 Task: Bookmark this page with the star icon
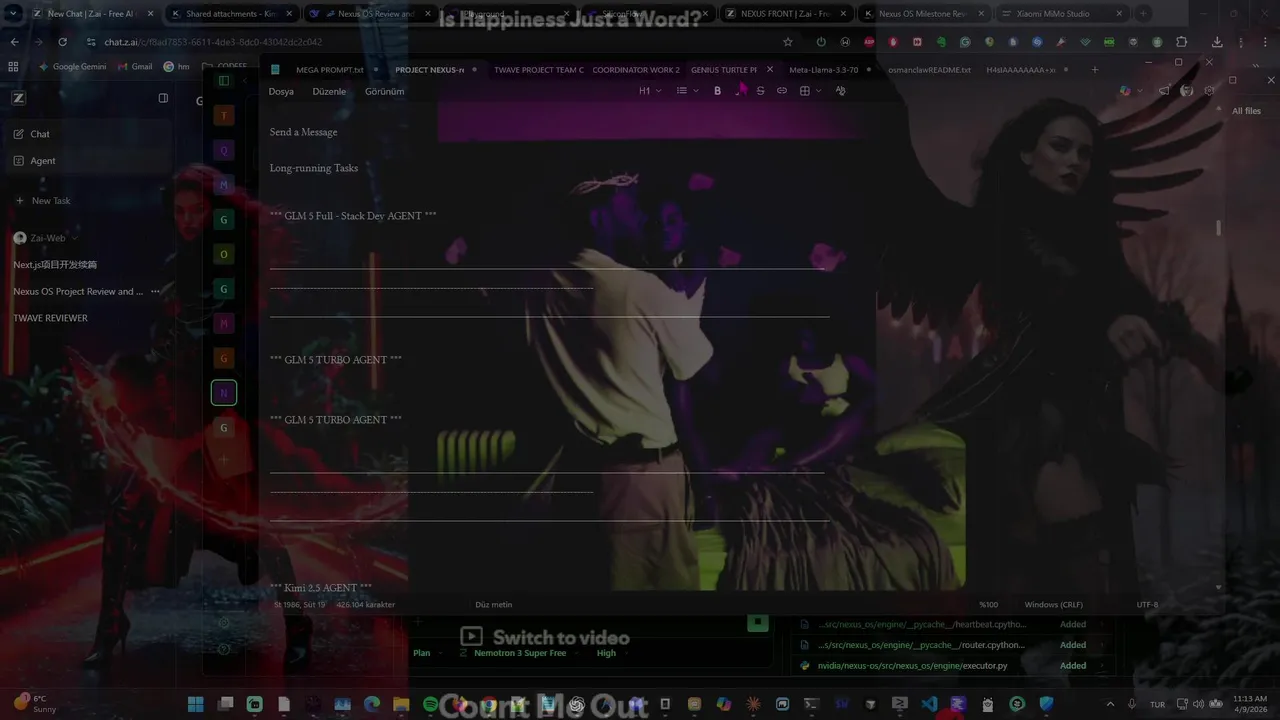point(788,42)
